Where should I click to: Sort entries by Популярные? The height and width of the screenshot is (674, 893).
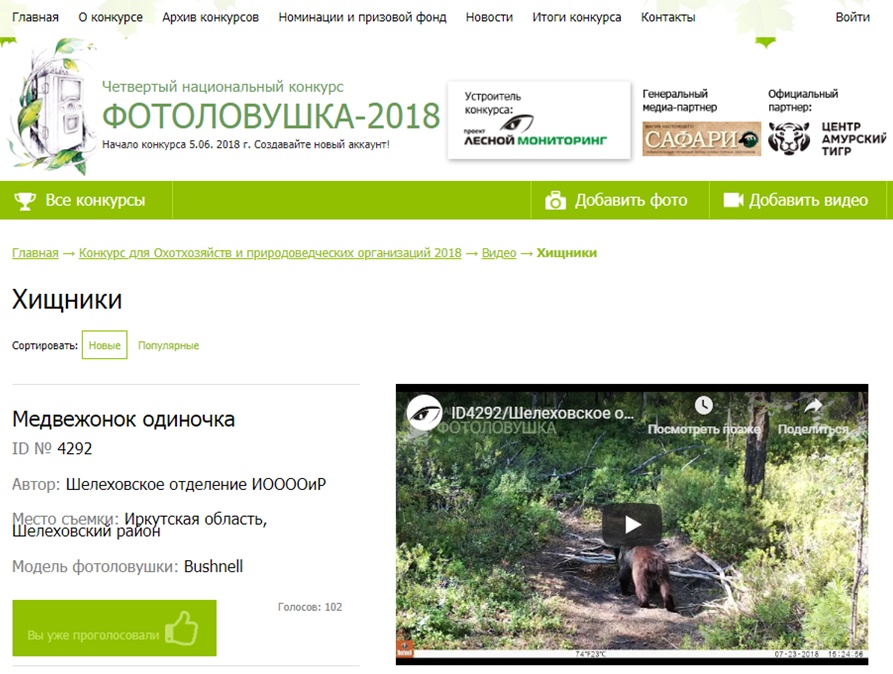pyautogui.click(x=169, y=345)
